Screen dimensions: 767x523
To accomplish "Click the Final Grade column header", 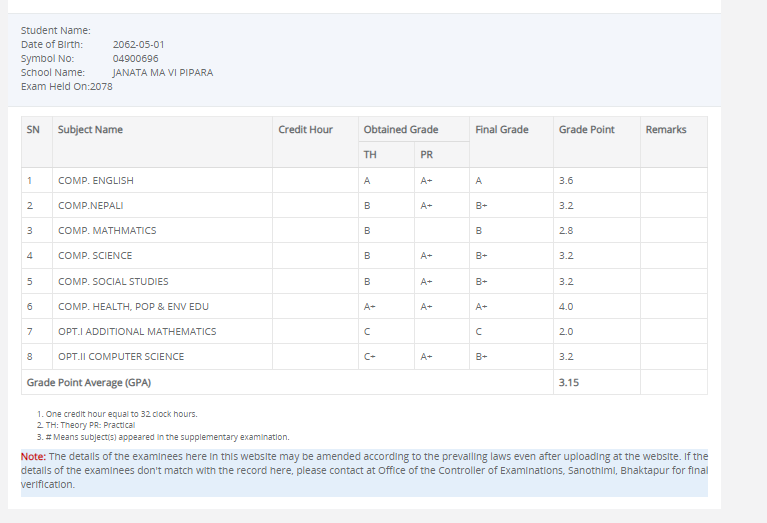I will coord(502,130).
